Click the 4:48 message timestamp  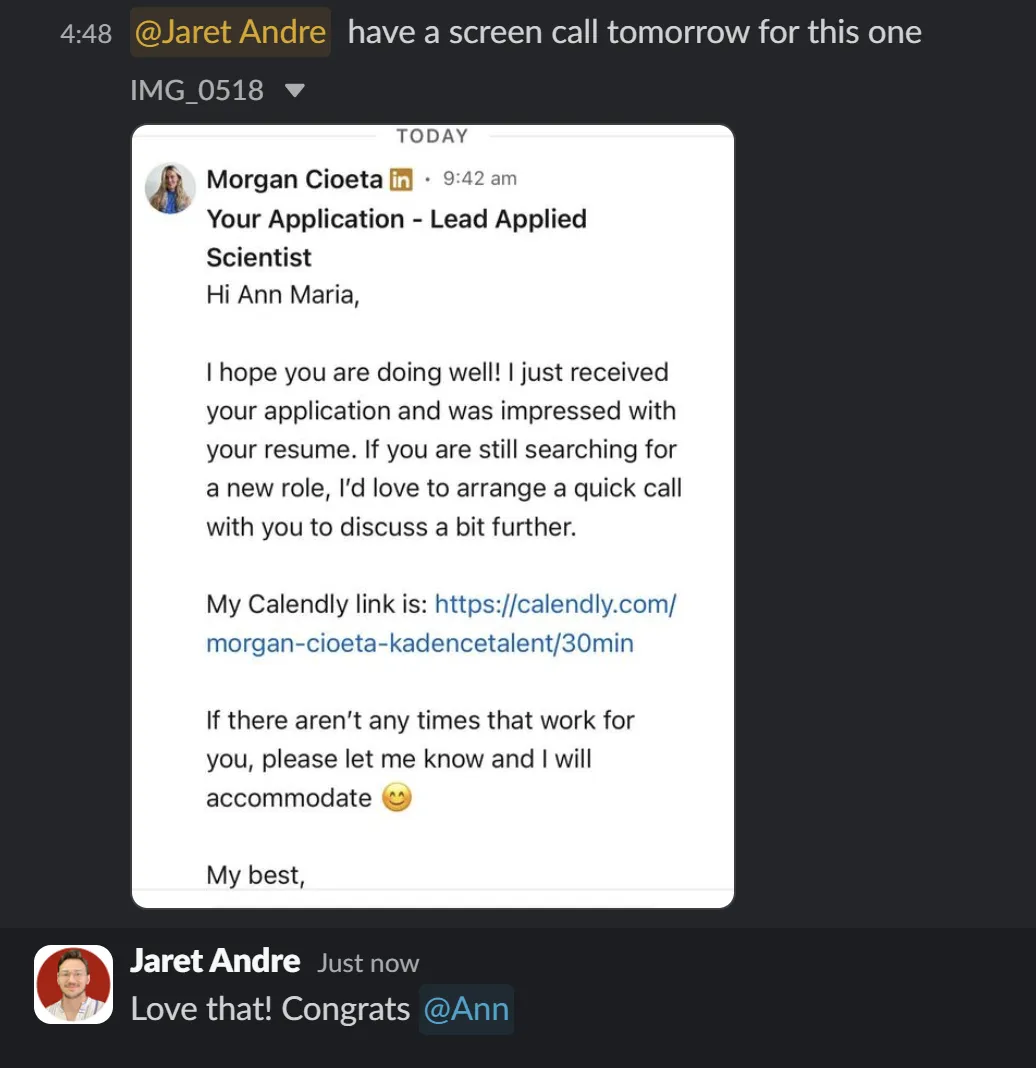86,33
